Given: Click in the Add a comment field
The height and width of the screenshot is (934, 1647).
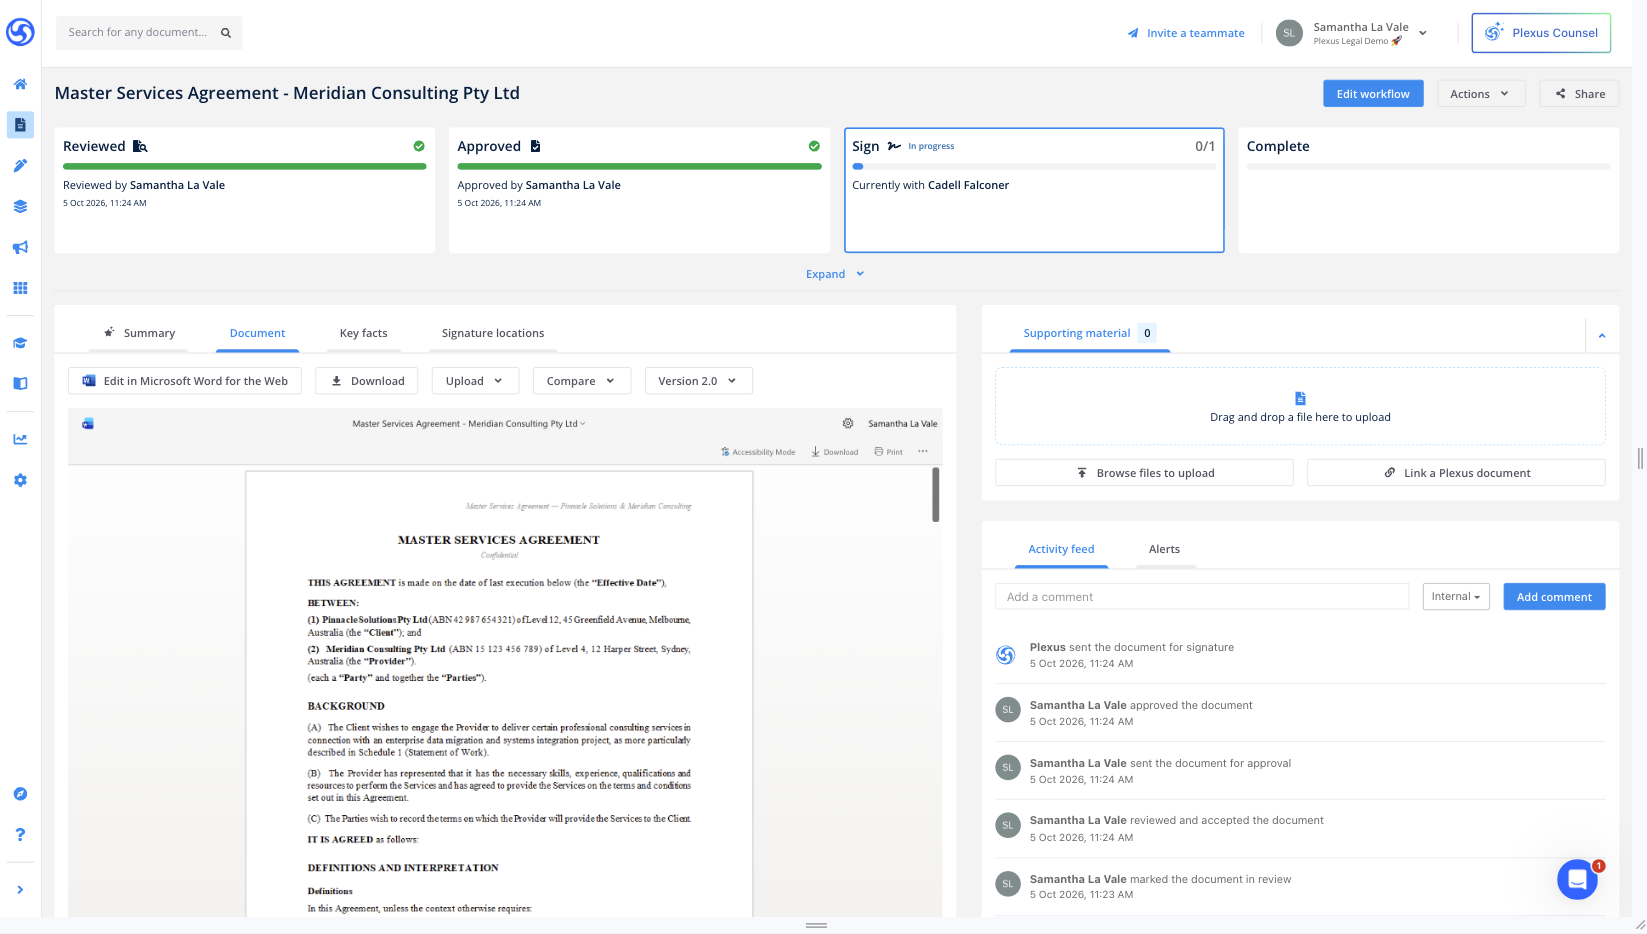Looking at the screenshot, I should [1202, 597].
